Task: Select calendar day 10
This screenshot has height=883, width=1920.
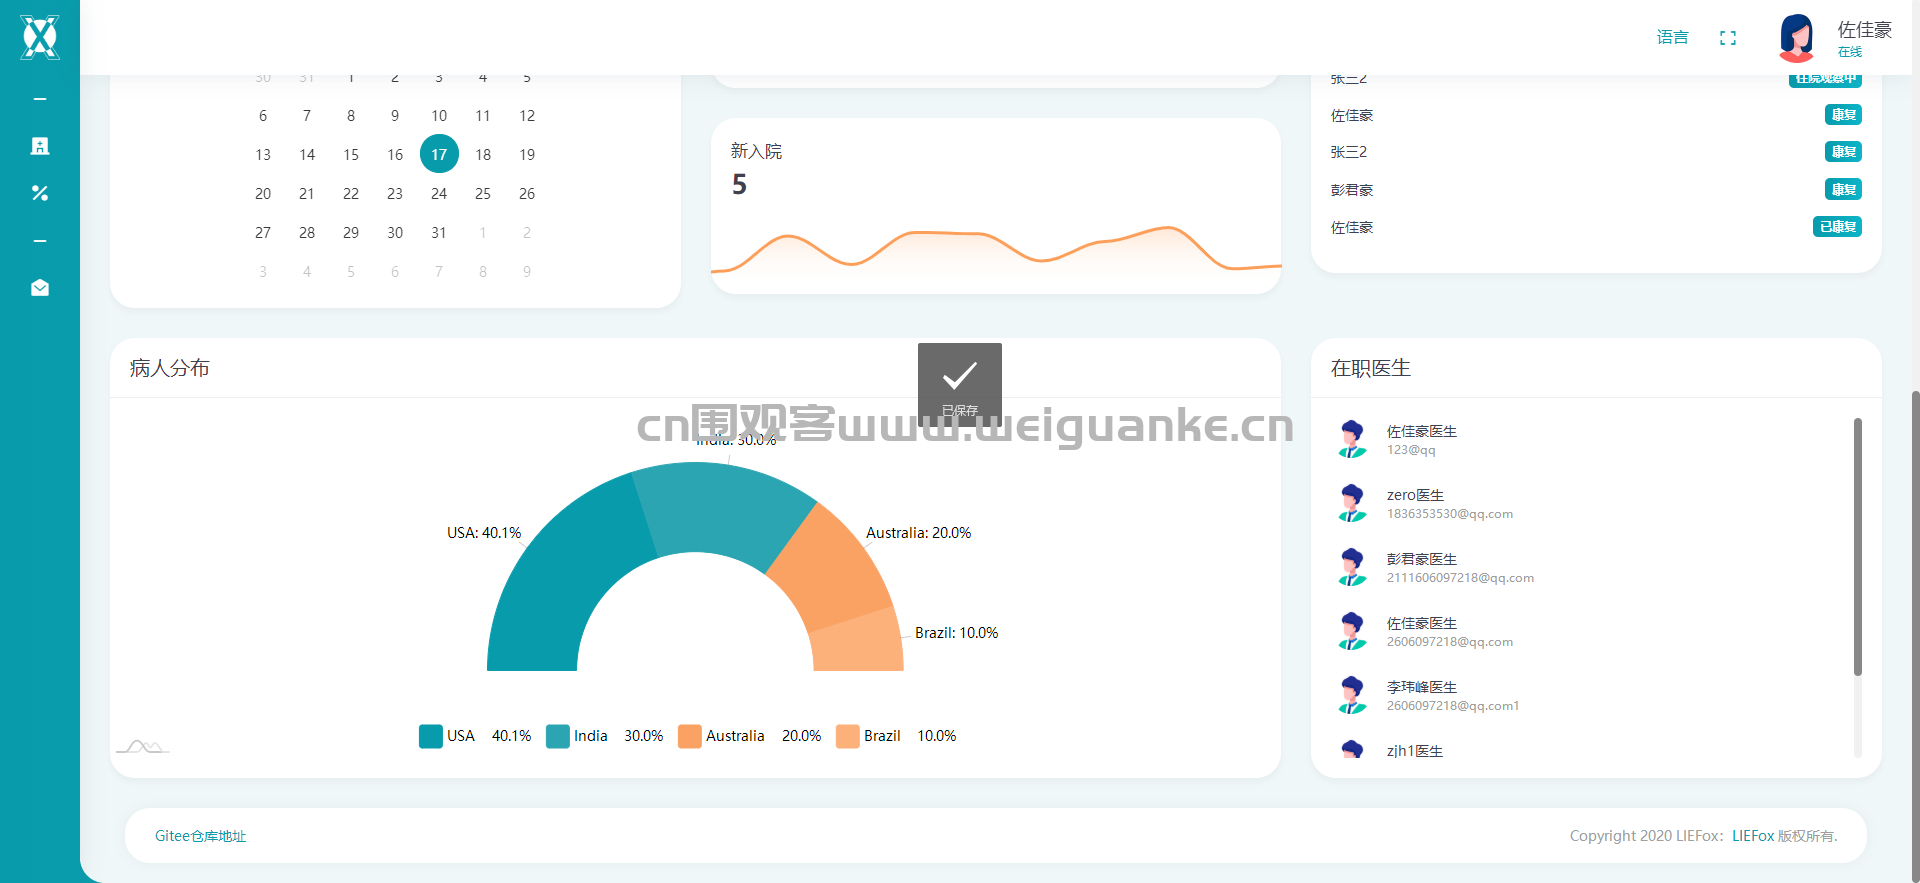Action: pyautogui.click(x=439, y=115)
